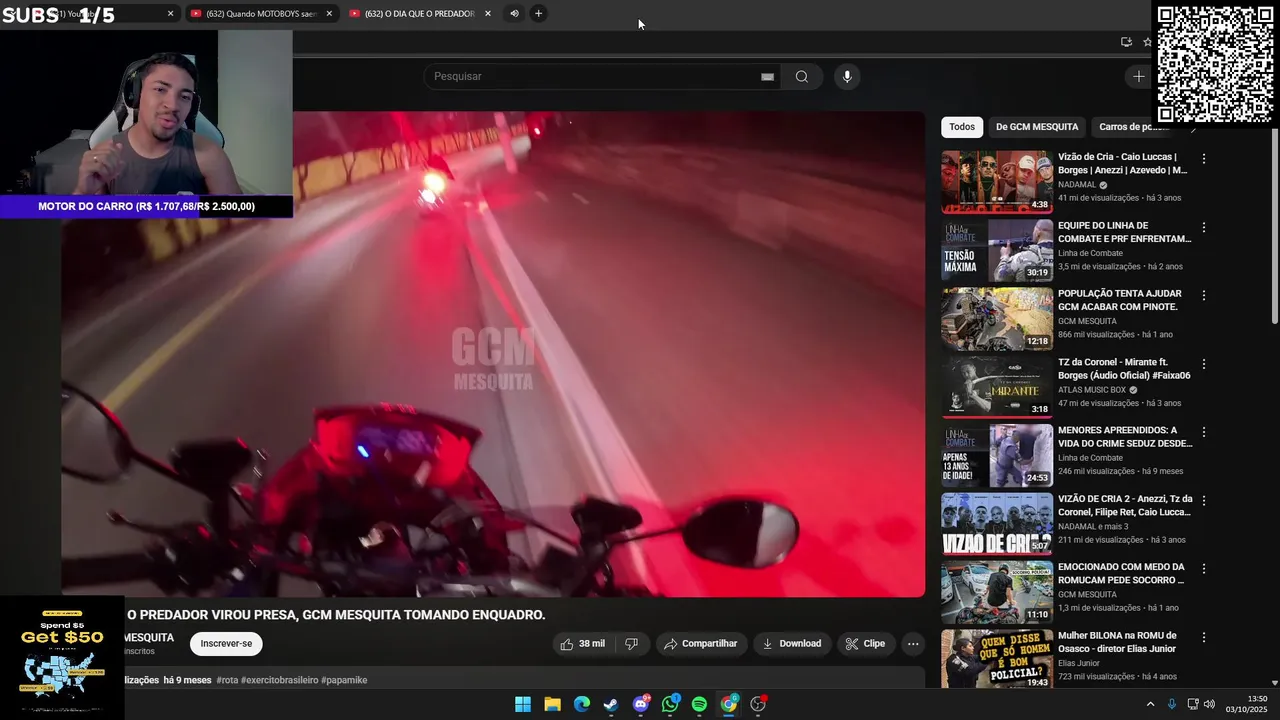
Task: Select the Carros de polícia filter chip
Action: (x=1134, y=127)
